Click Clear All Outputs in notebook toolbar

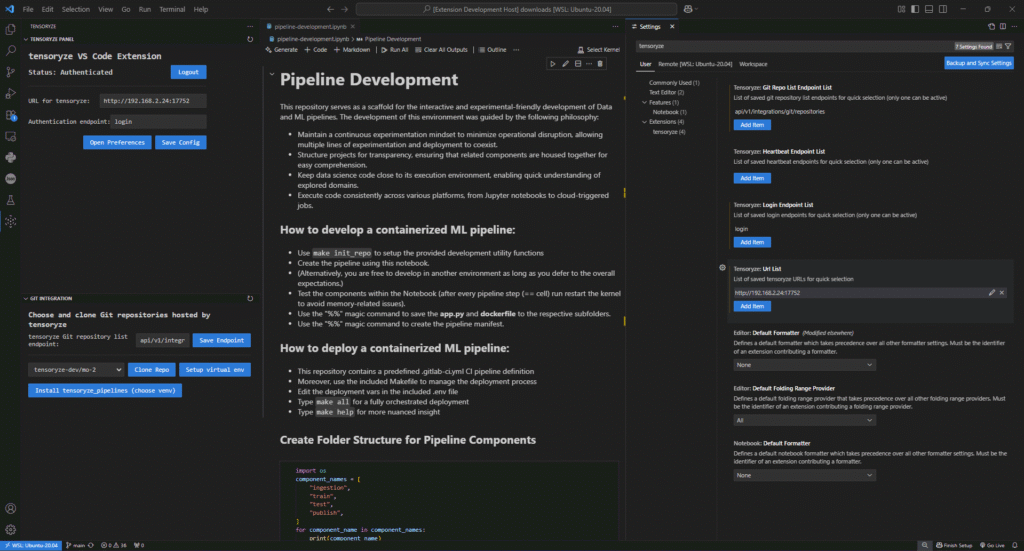(x=441, y=50)
